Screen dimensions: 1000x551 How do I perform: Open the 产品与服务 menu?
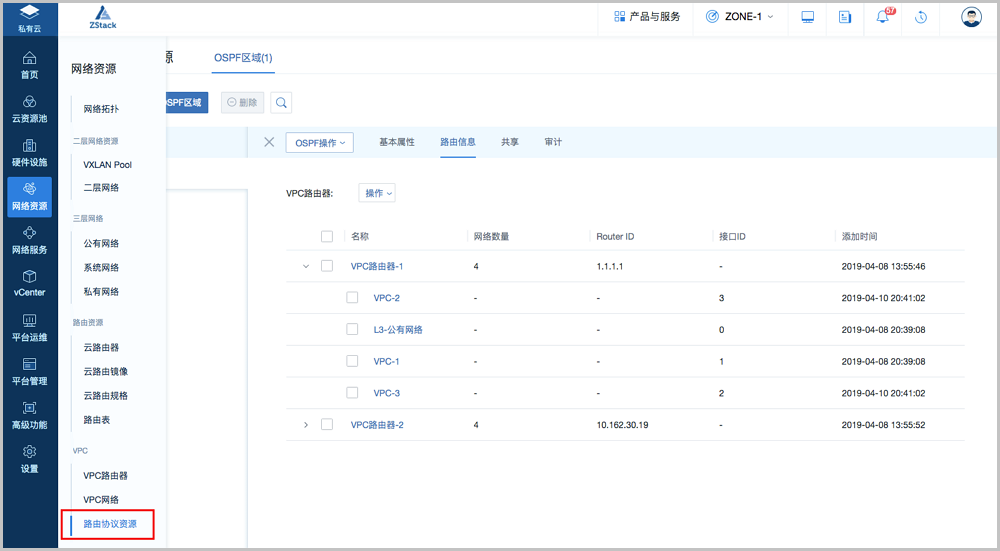click(x=647, y=17)
